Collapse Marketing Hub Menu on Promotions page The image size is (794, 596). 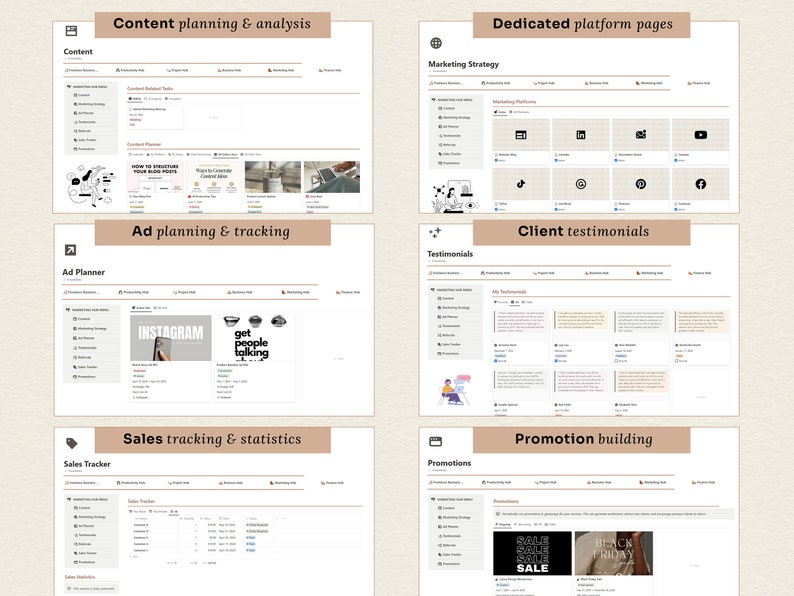433,499
